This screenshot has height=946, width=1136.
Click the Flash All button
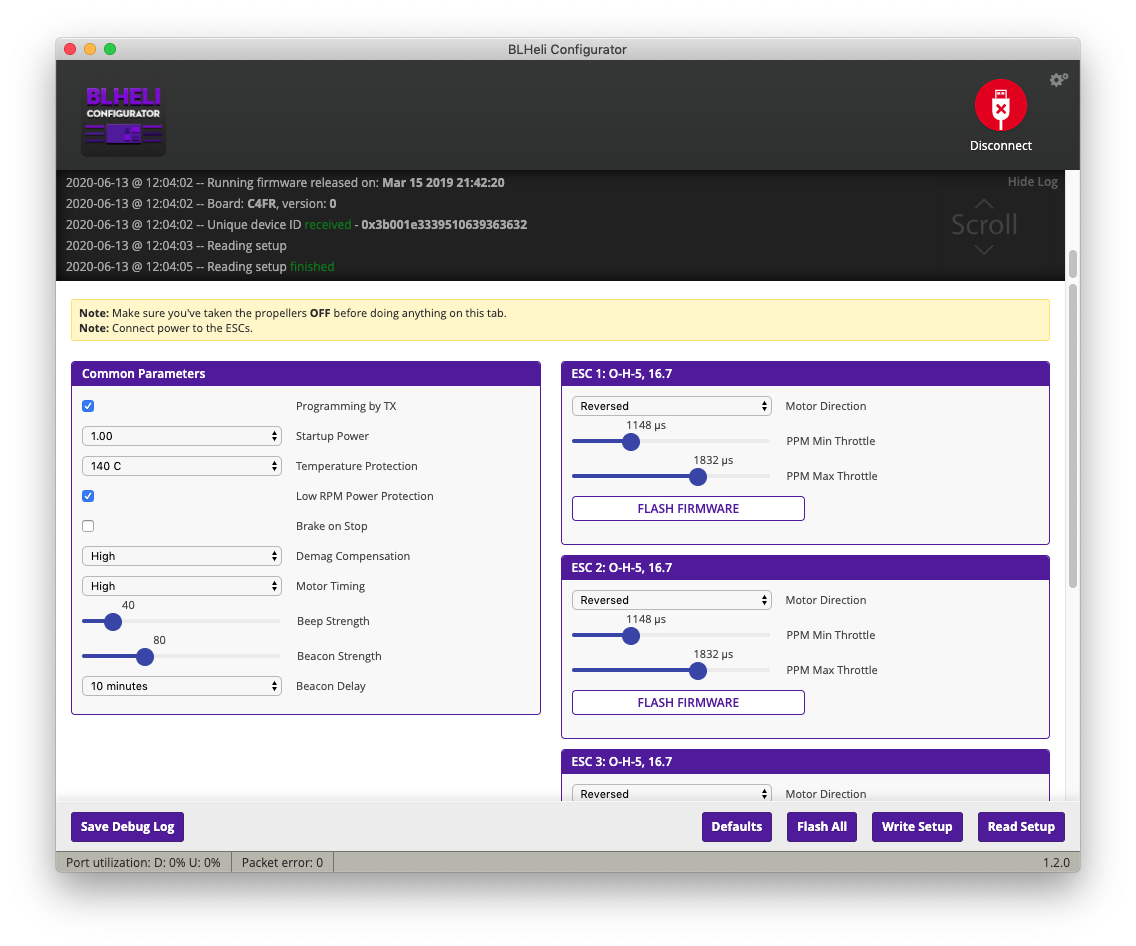pyautogui.click(x=822, y=826)
